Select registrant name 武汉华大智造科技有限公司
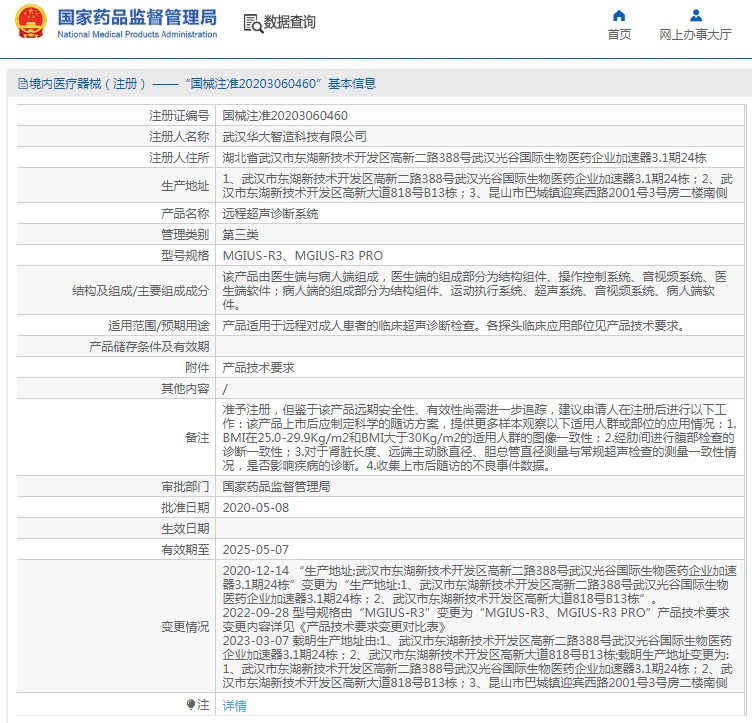 (294, 137)
